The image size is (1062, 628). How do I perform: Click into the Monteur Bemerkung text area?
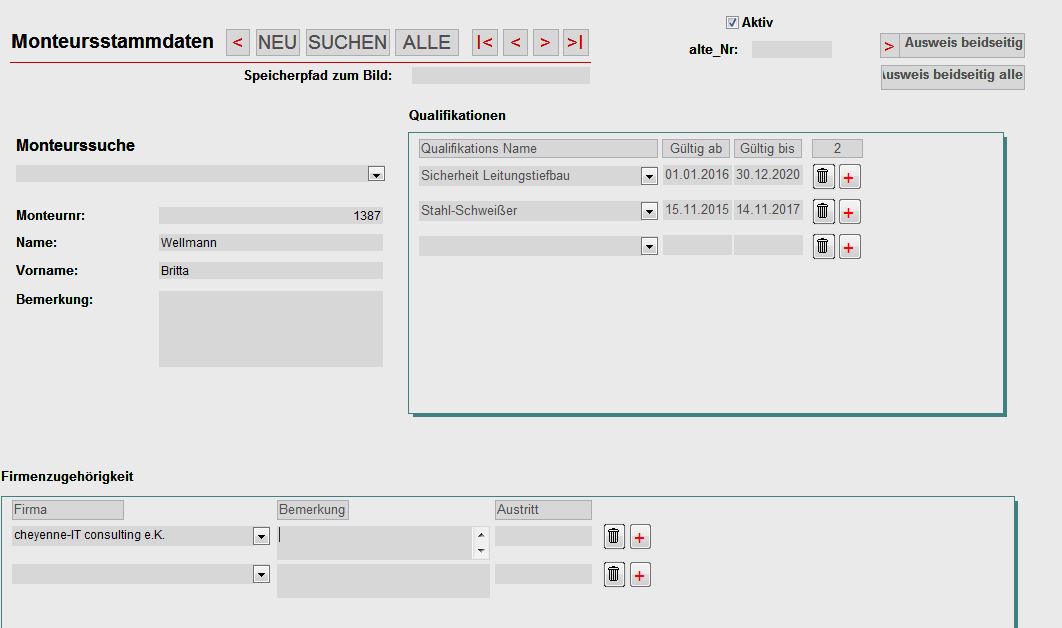pyautogui.click(x=270, y=328)
